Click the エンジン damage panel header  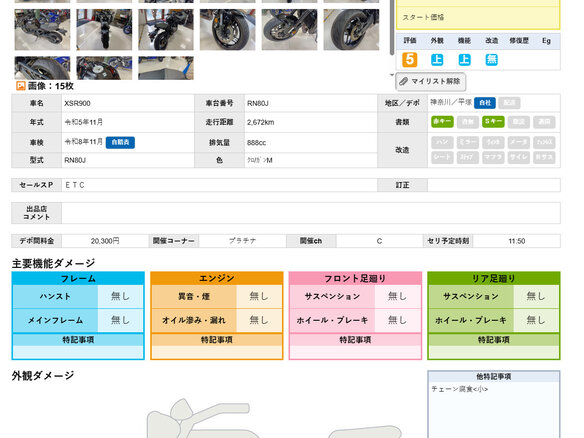(216, 278)
